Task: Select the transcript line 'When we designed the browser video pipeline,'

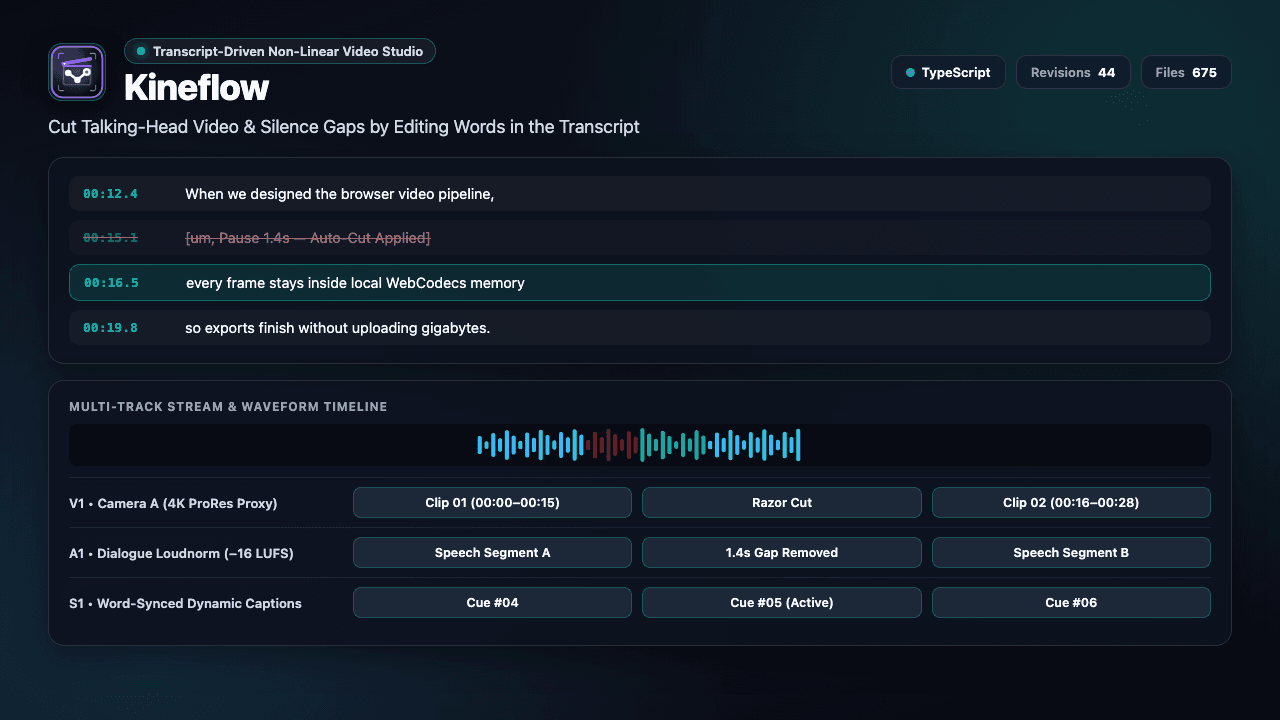Action: pyautogui.click(x=640, y=194)
